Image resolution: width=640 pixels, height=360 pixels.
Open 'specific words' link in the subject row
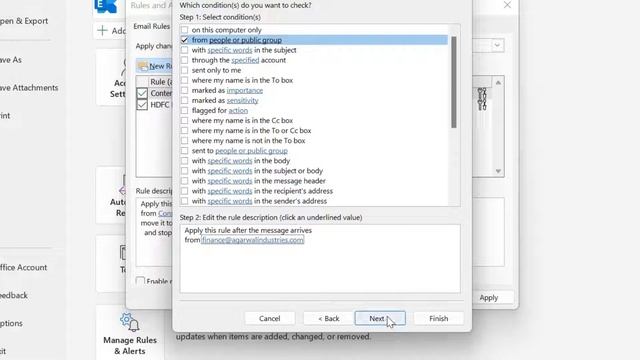(x=230, y=50)
